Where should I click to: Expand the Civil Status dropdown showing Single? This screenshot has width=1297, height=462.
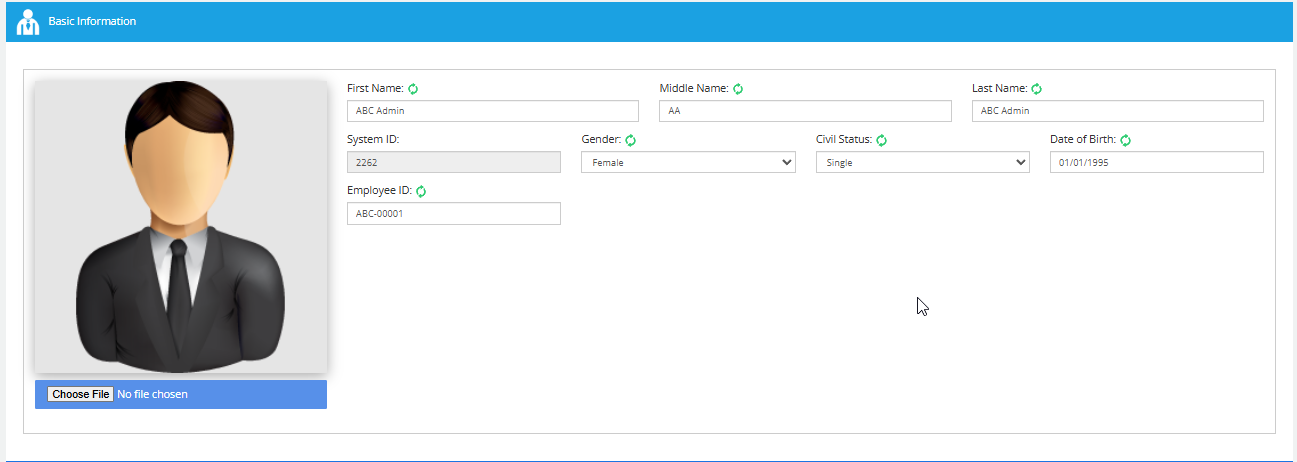[922, 162]
